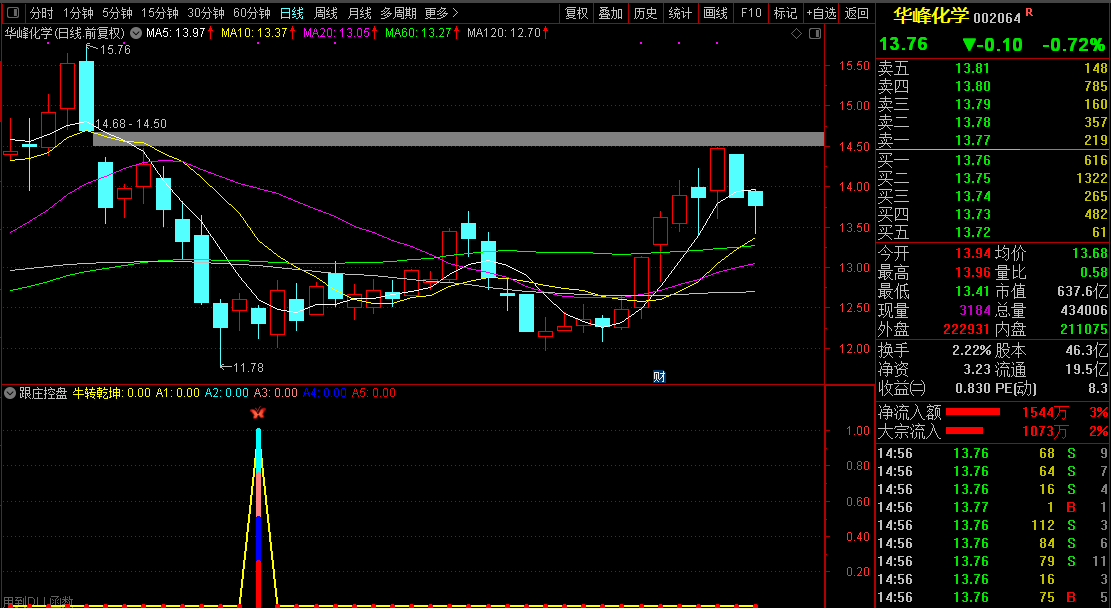This screenshot has width=1111, height=608.
Task: Toggle the side panel icon beside the diamond
Action: 814,33
